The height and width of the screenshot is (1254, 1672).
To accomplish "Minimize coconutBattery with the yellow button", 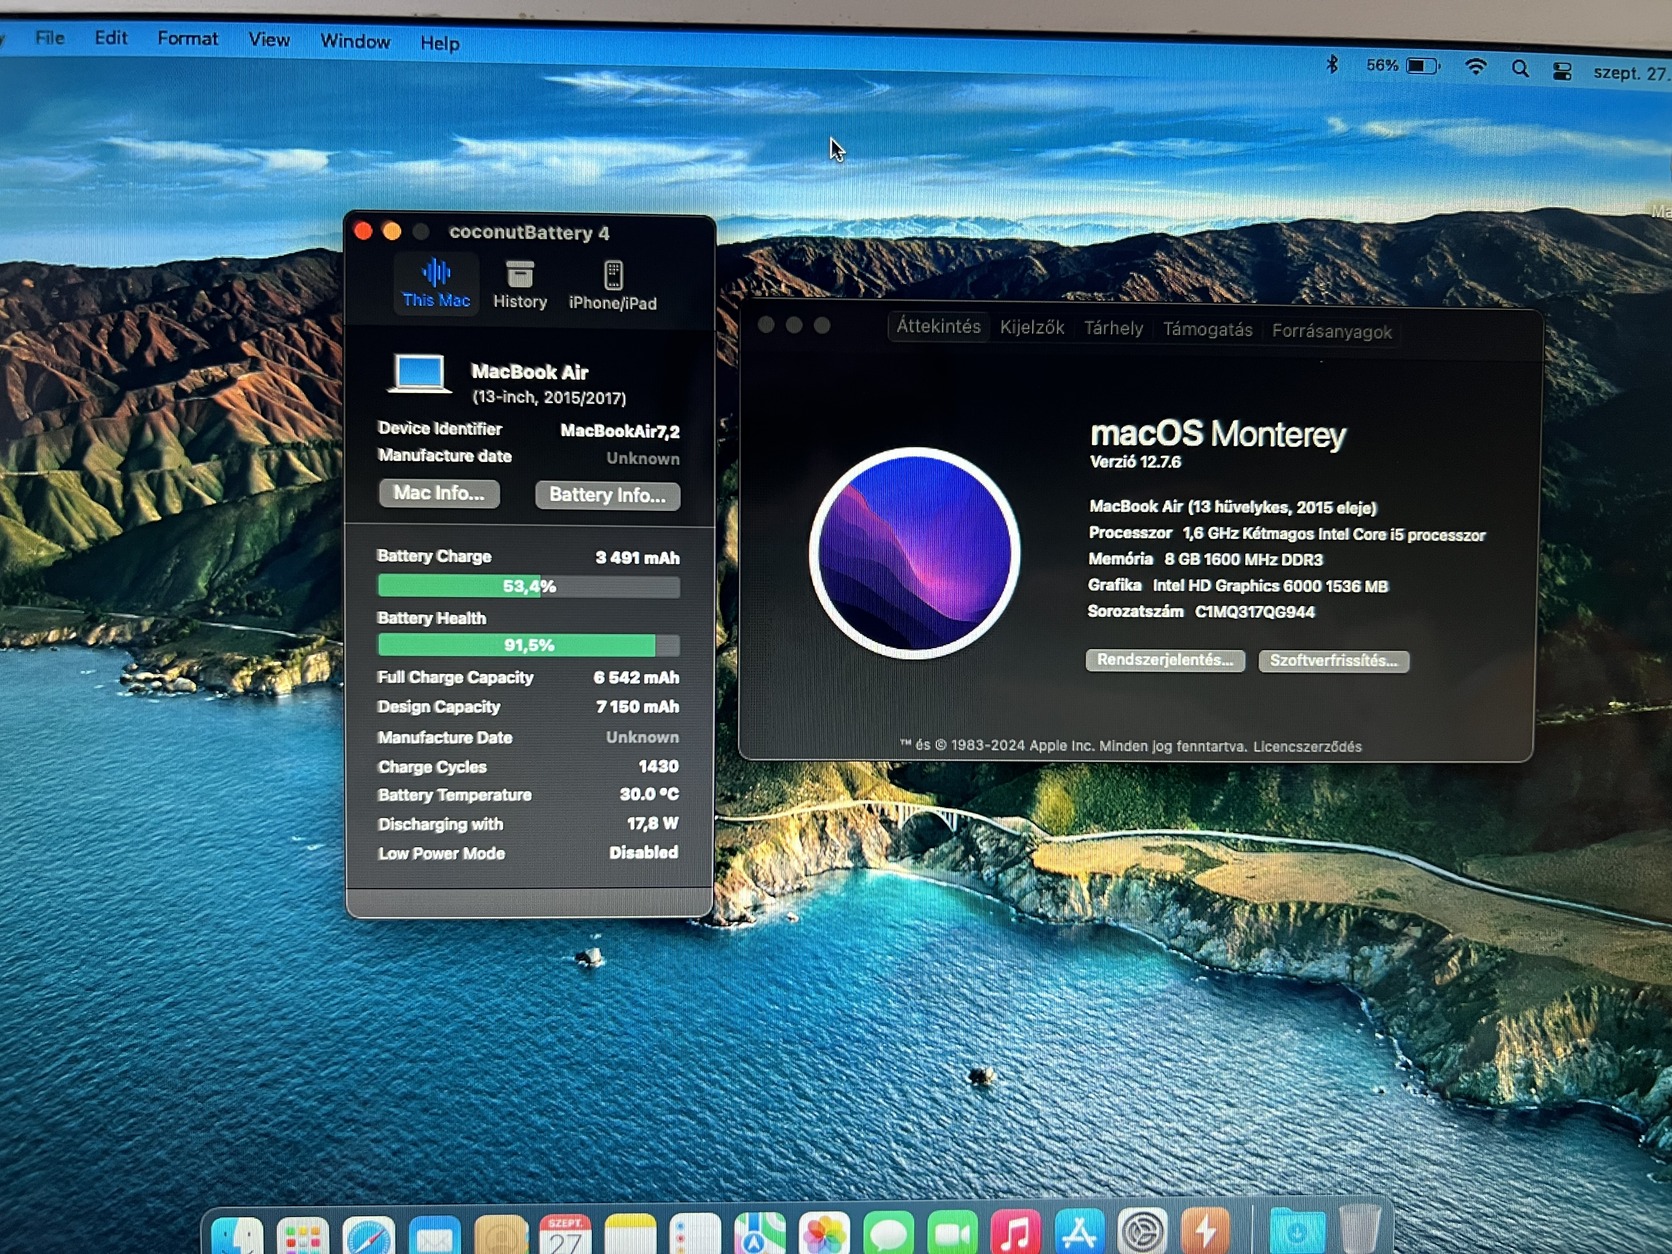I will coord(392,231).
